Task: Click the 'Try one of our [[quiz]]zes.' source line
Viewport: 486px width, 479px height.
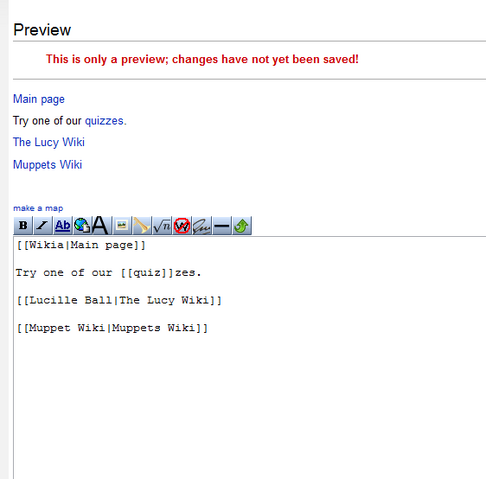Action: pos(108,273)
